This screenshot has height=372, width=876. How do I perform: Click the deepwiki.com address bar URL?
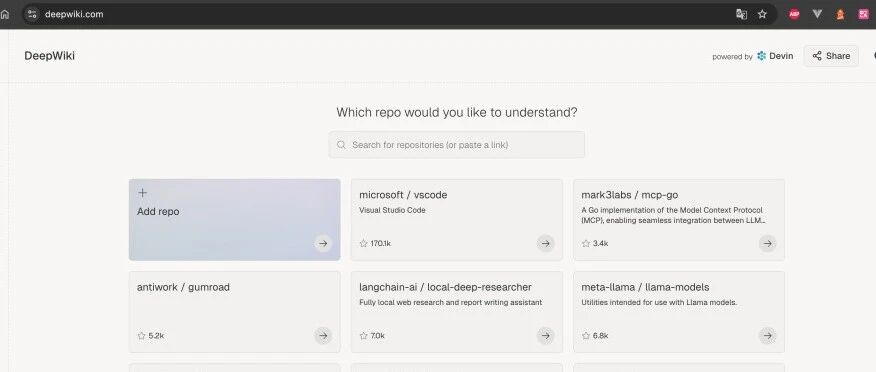click(74, 15)
